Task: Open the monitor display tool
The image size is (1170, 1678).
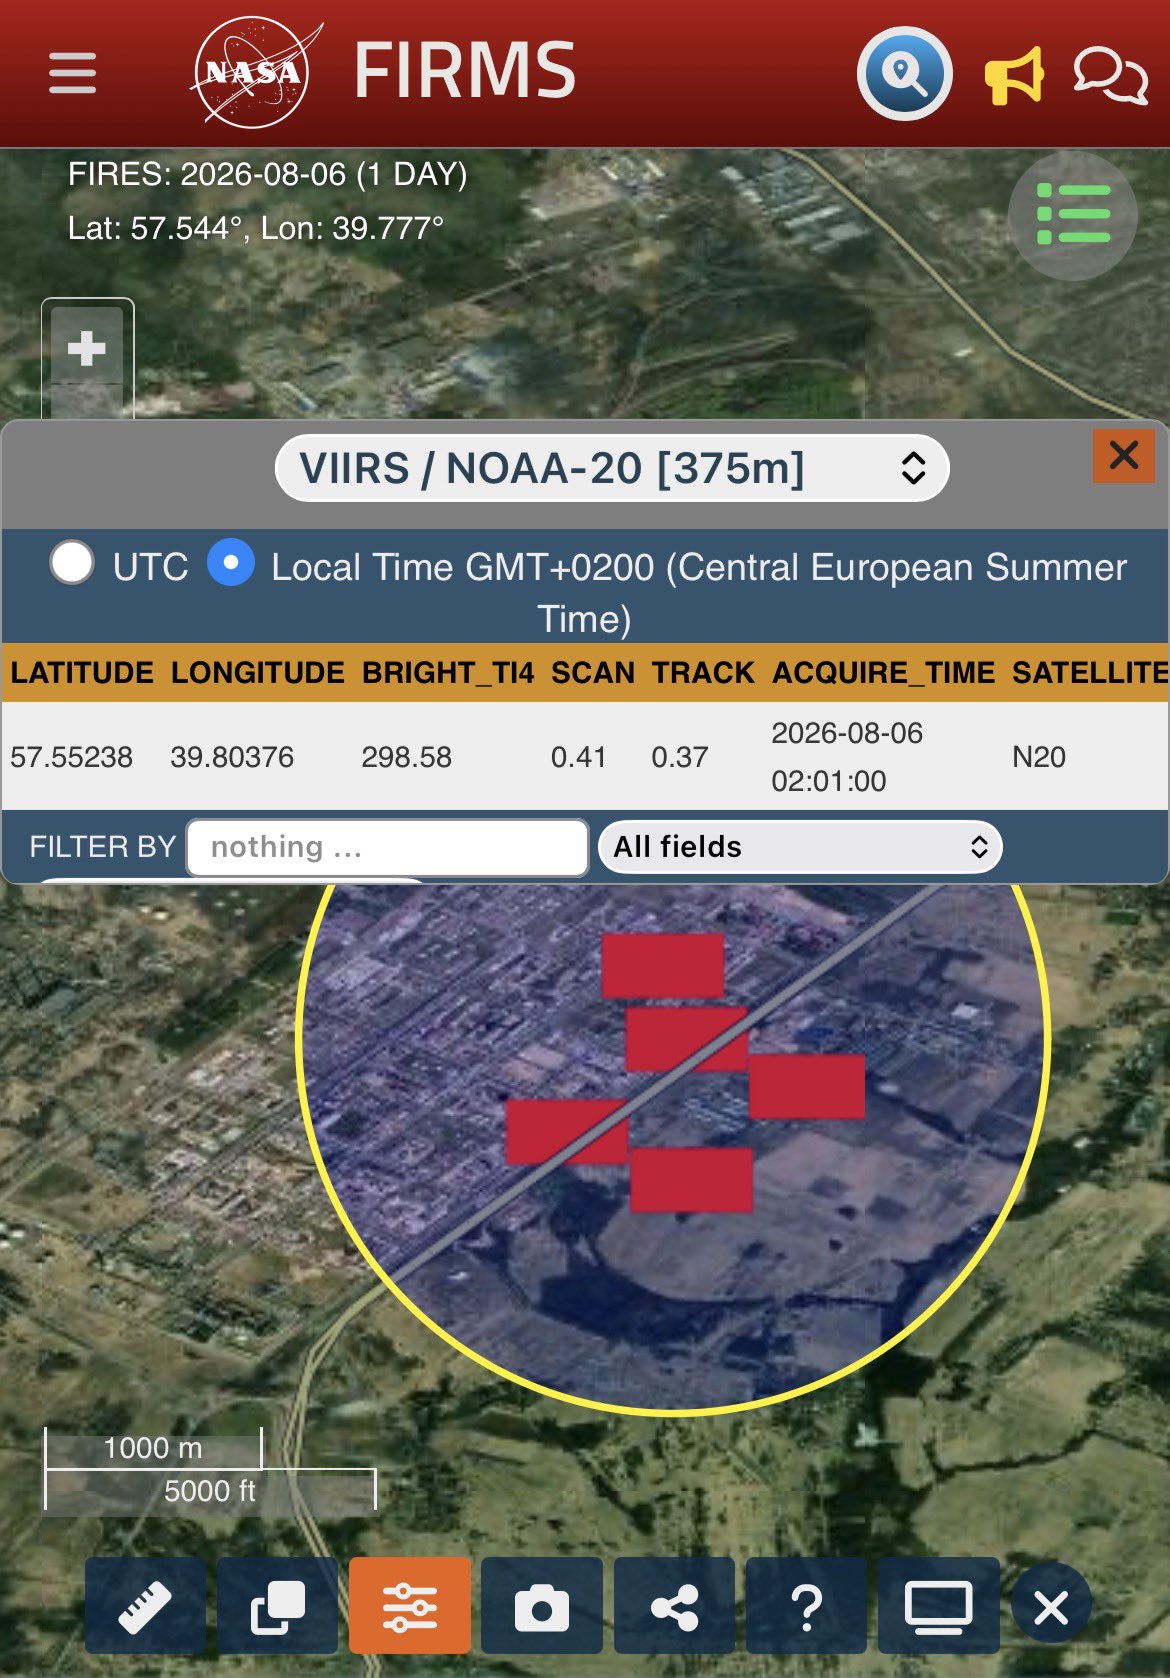Action: (938, 1606)
